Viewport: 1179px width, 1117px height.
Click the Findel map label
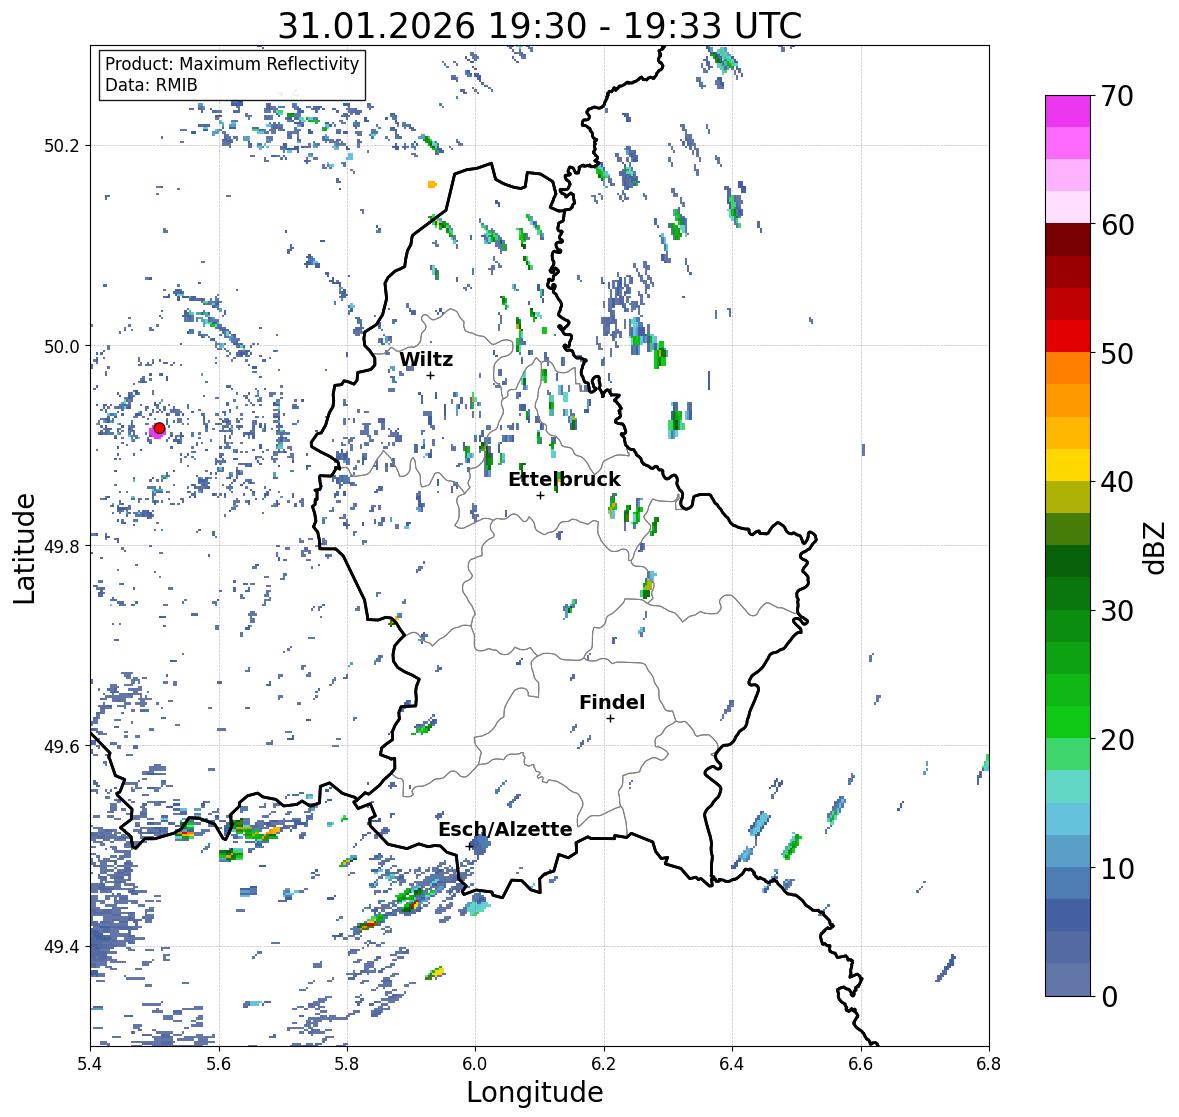coord(612,702)
